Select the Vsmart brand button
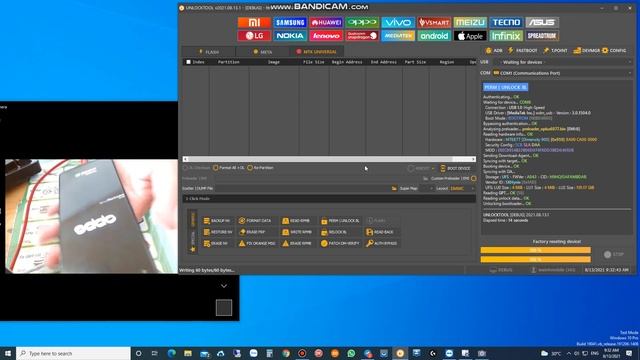The width and height of the screenshot is (640, 360). pos(434,22)
